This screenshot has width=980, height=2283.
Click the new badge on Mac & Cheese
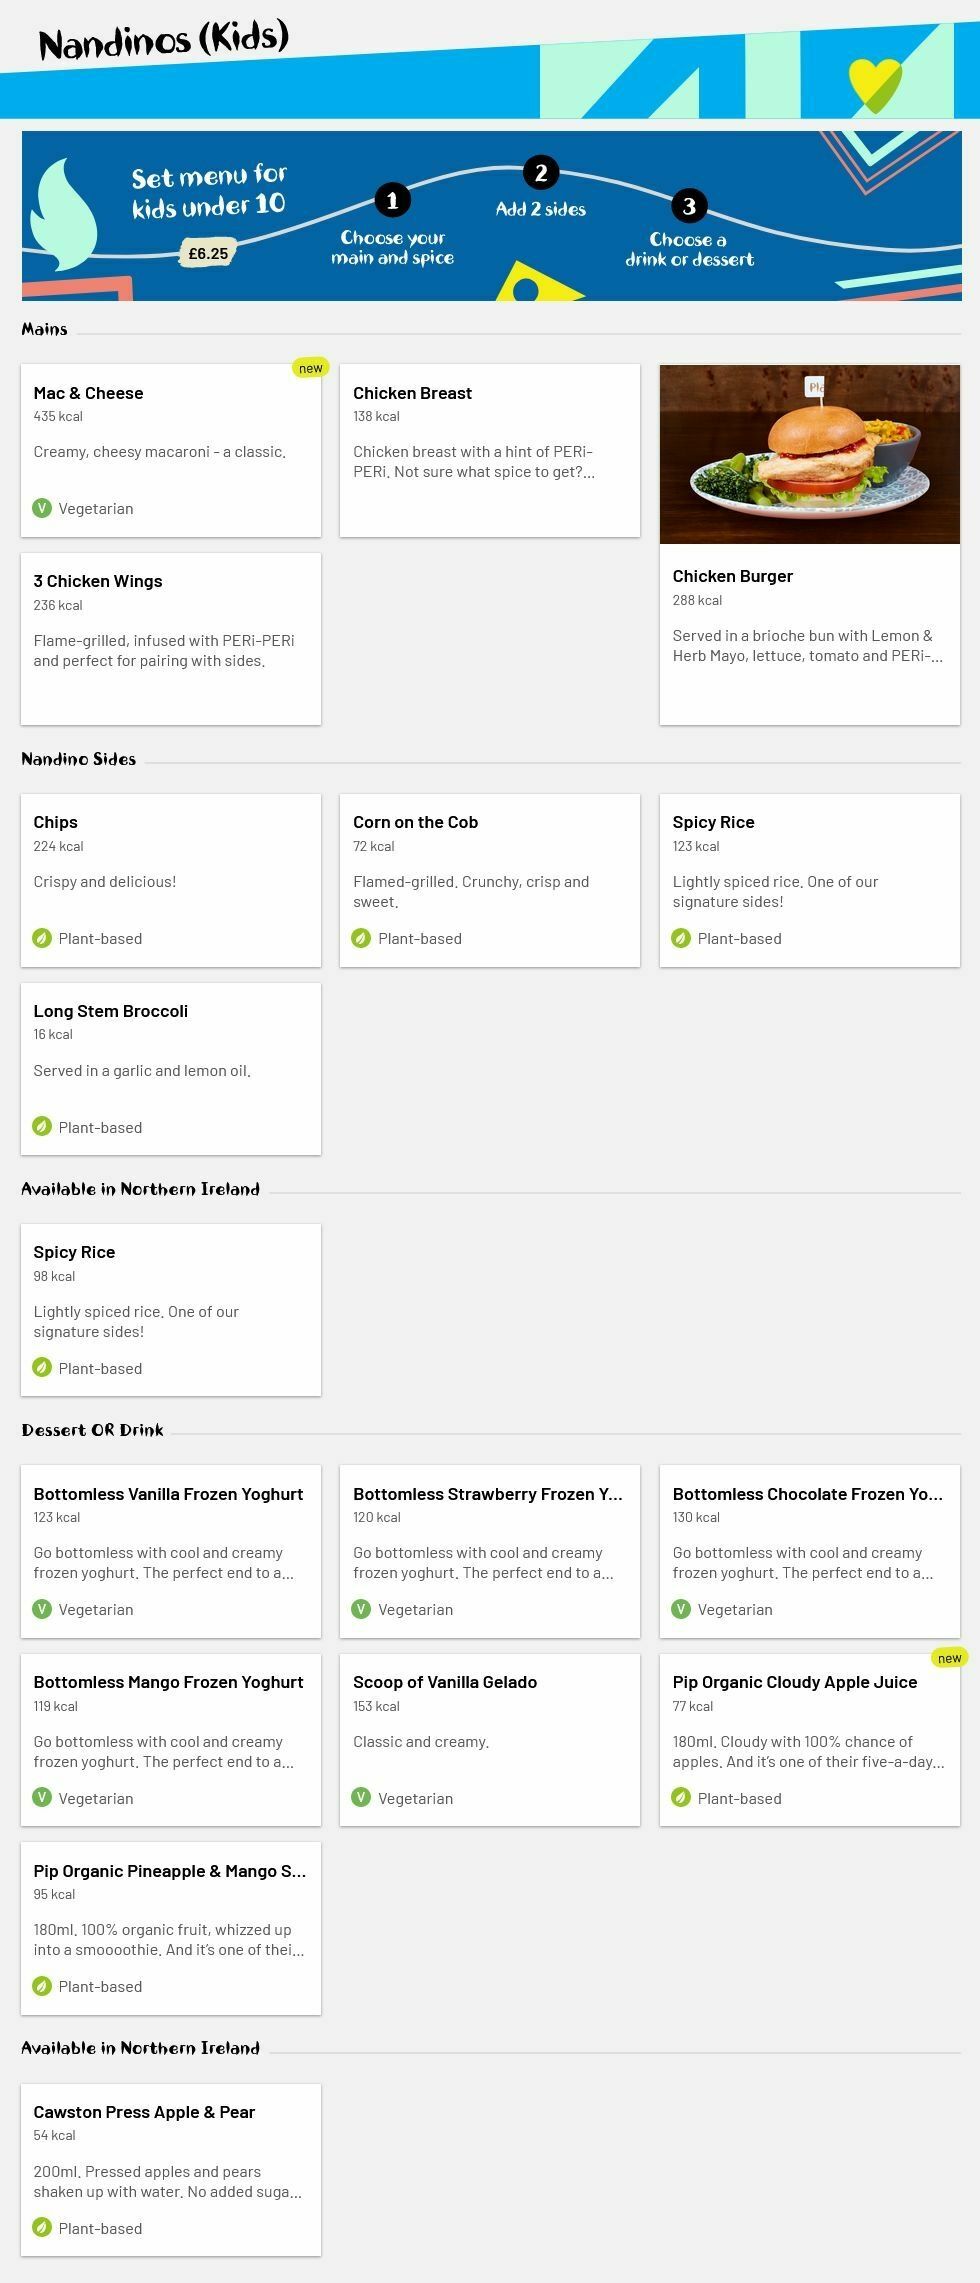310,368
